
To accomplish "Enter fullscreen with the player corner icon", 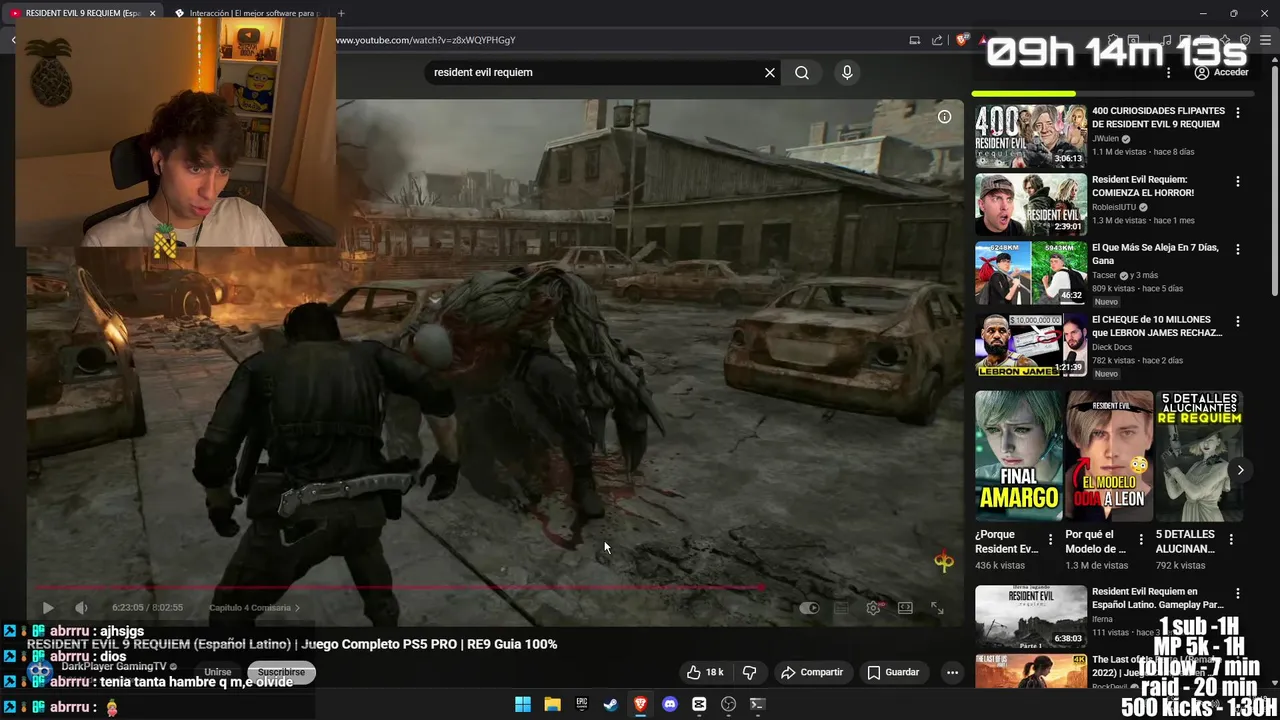I will point(937,608).
